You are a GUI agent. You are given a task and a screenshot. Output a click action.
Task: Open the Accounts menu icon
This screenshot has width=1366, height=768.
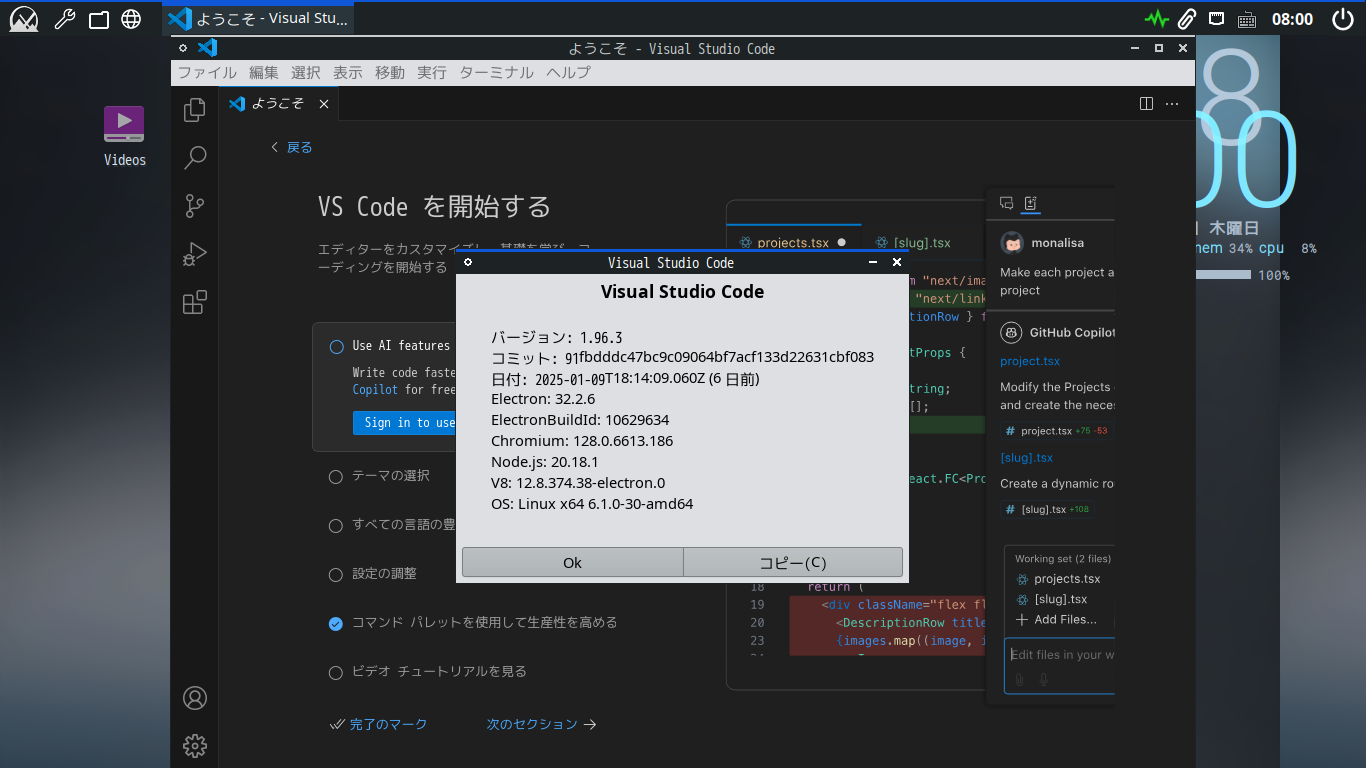click(x=195, y=698)
